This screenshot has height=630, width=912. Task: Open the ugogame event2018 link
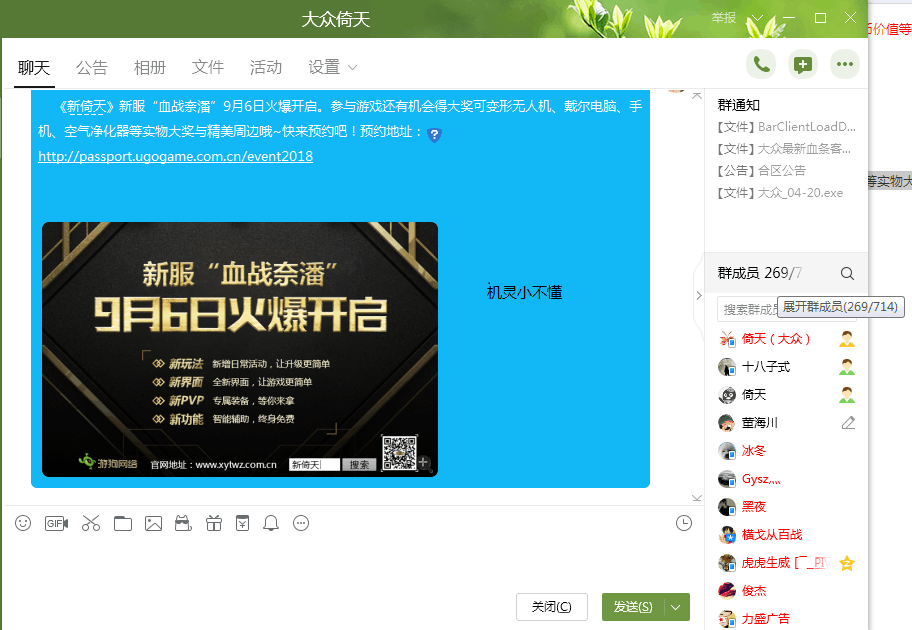(174, 156)
